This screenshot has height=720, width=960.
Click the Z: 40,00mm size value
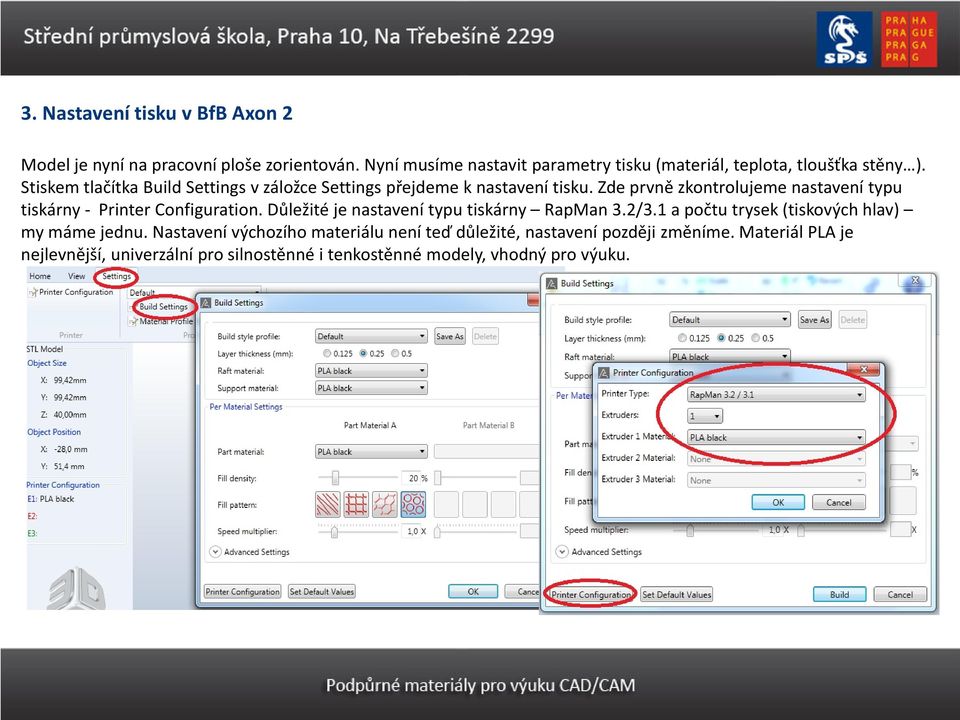pos(64,414)
